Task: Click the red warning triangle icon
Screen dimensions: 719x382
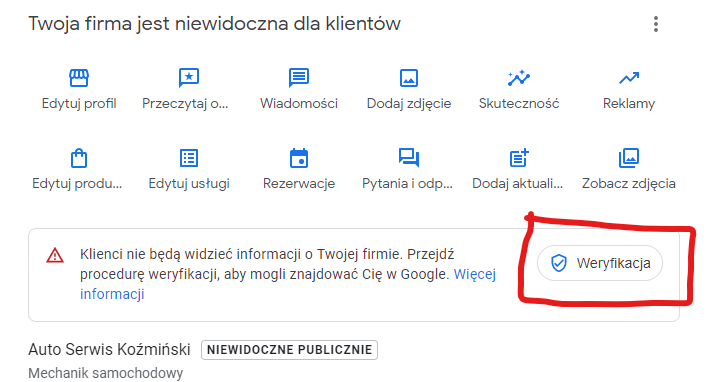Action: pyautogui.click(x=55, y=255)
